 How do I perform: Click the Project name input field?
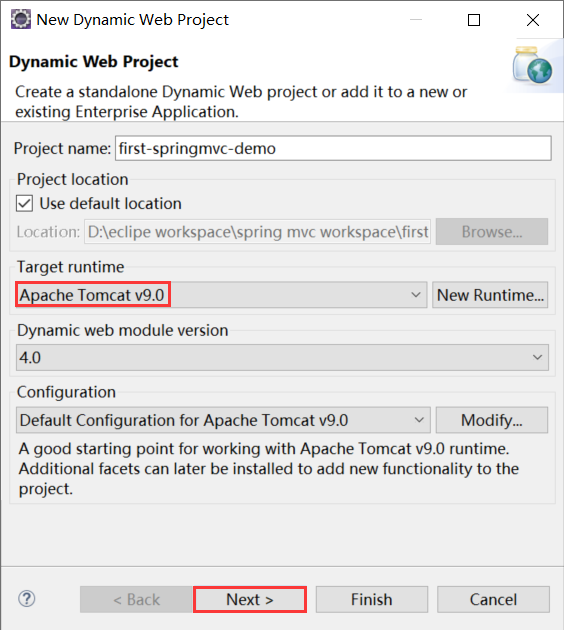[x=333, y=149]
